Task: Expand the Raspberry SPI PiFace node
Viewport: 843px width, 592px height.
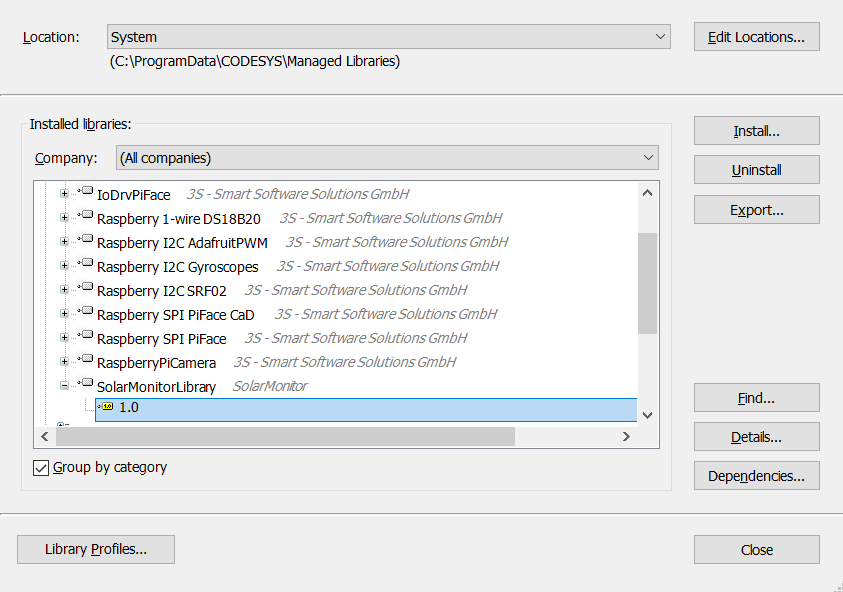Action: [64, 338]
